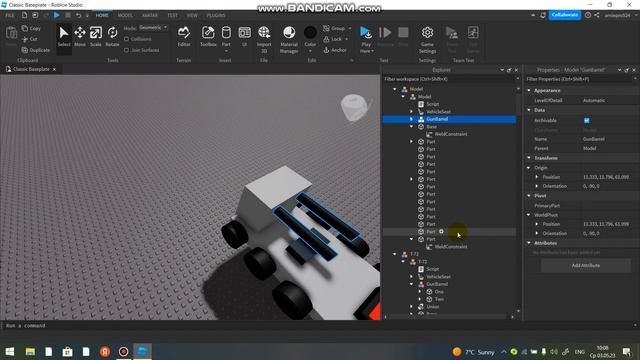Screen dimensions: 640x360
Task: Open the UI editor button
Action: pos(244,37)
